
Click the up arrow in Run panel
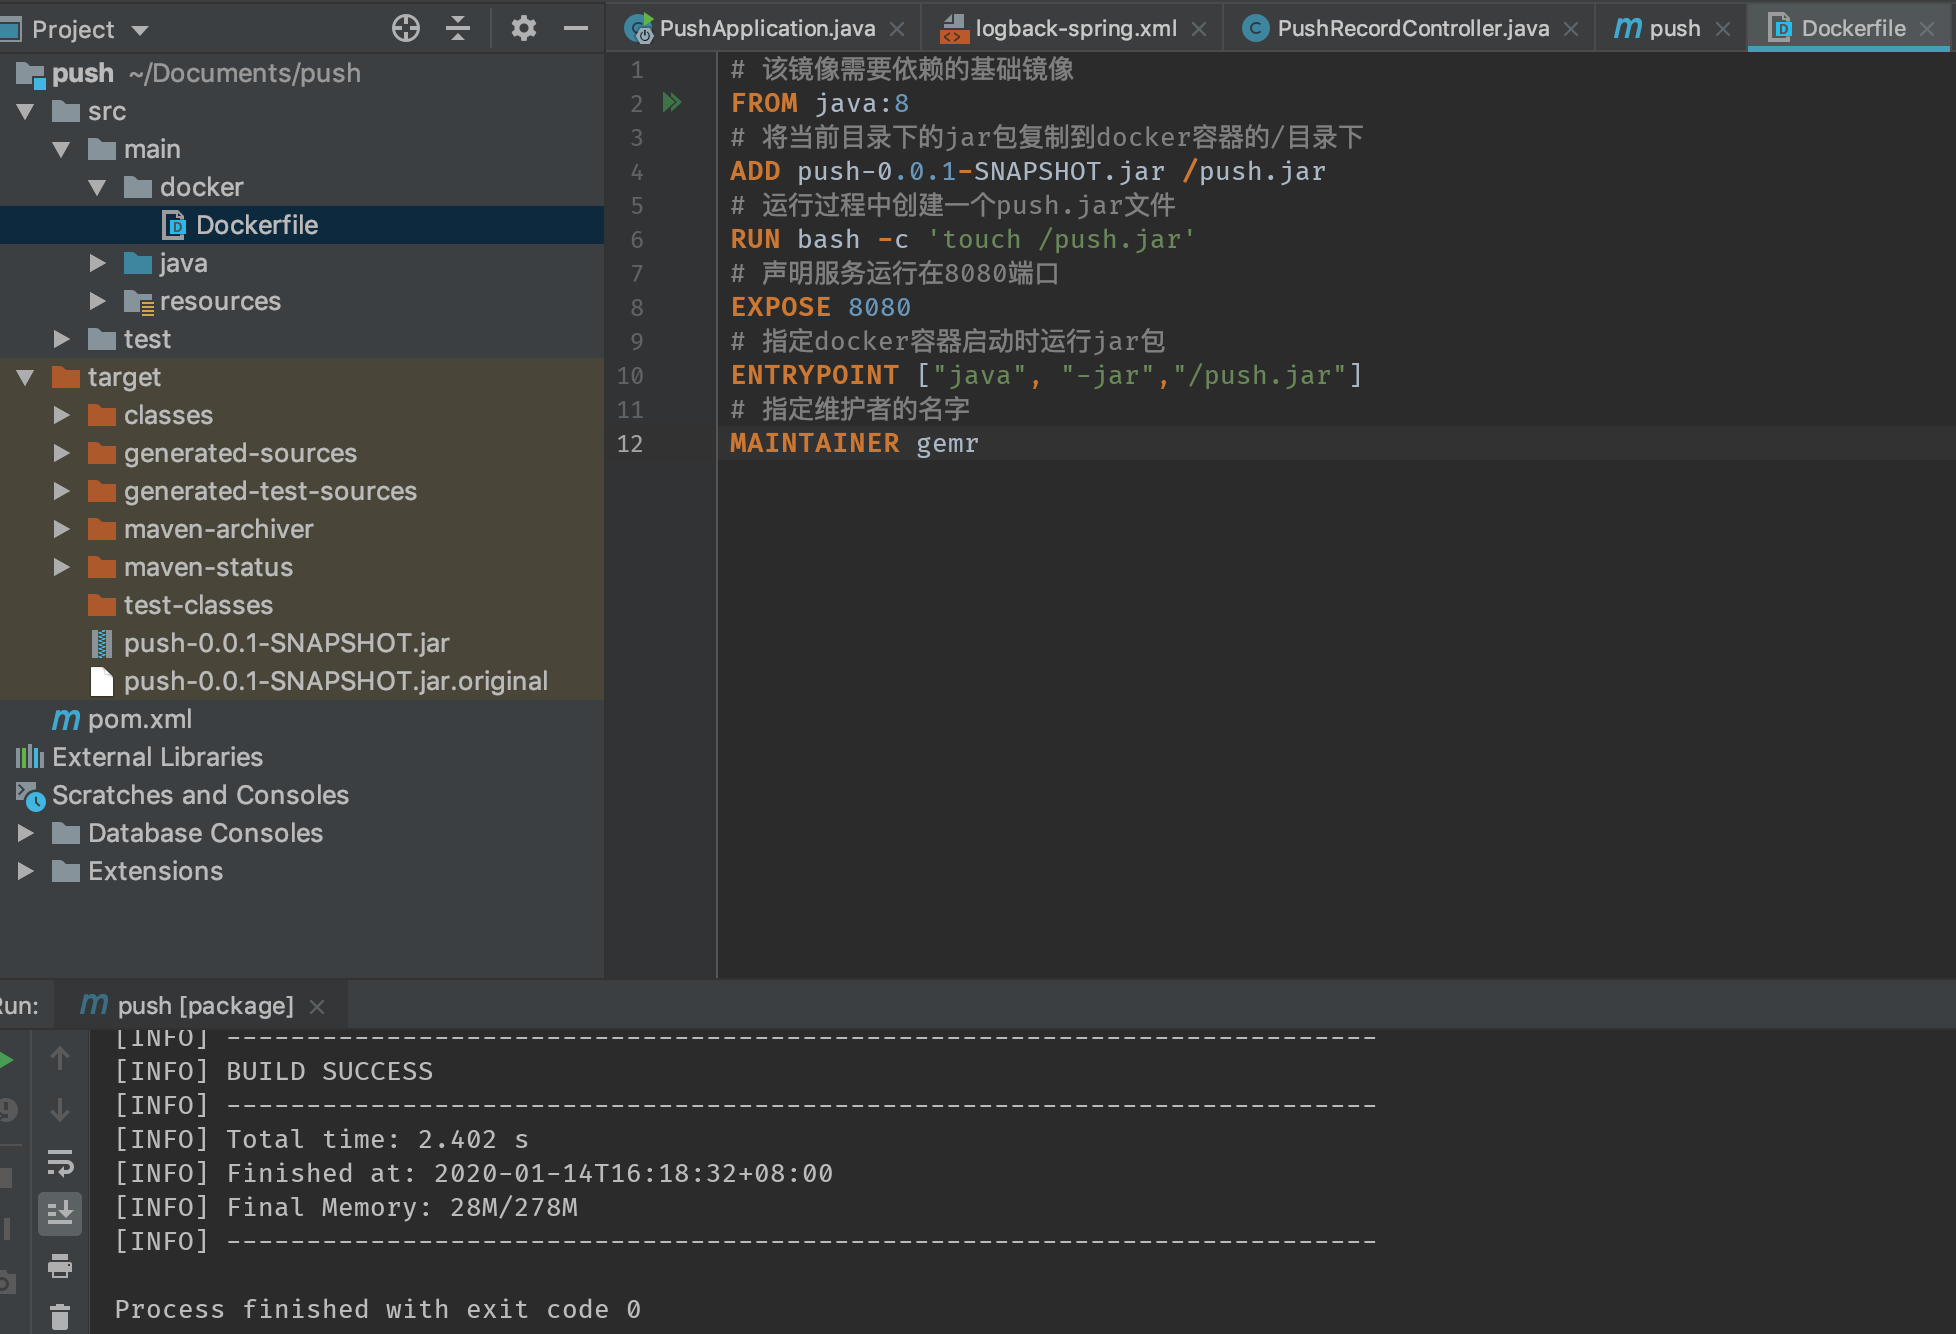(x=60, y=1058)
